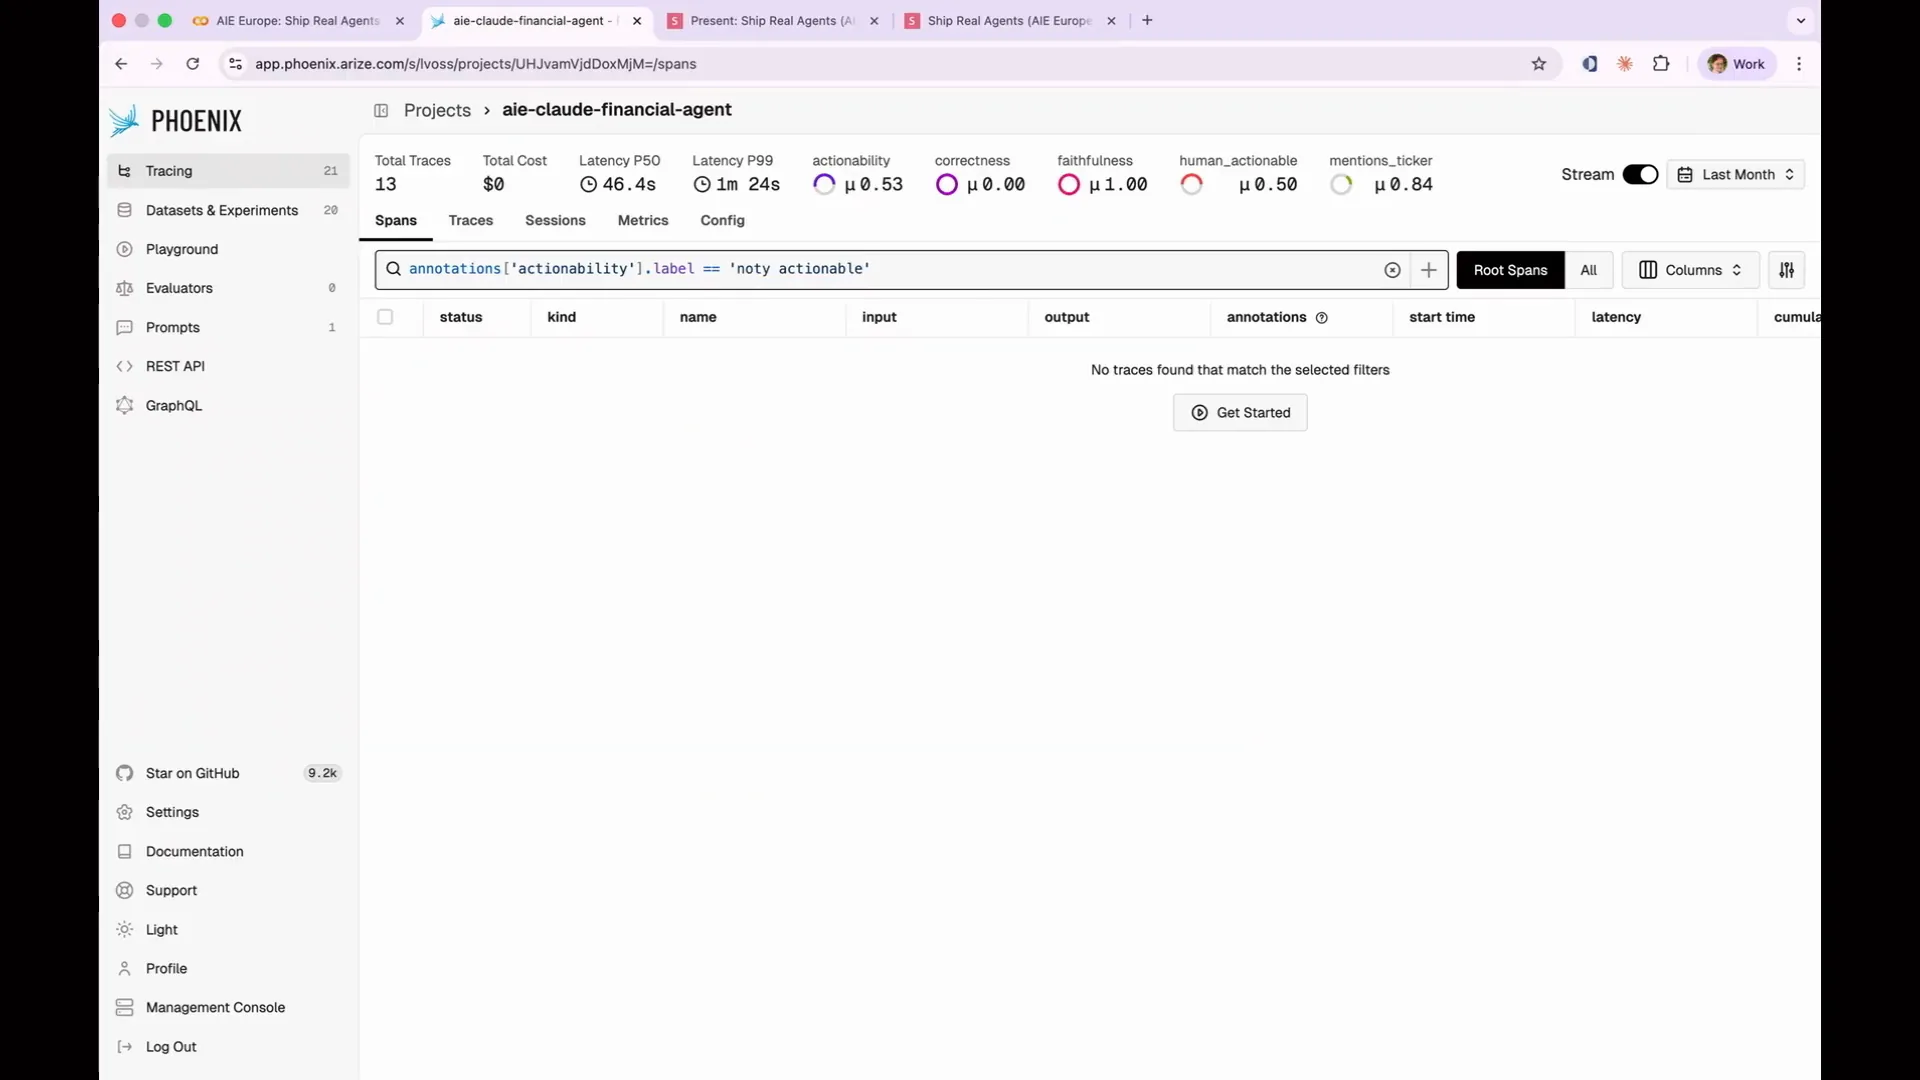Screen dimensions: 1920x1080
Task: Open table display settings sliders icon
Action: point(1786,270)
